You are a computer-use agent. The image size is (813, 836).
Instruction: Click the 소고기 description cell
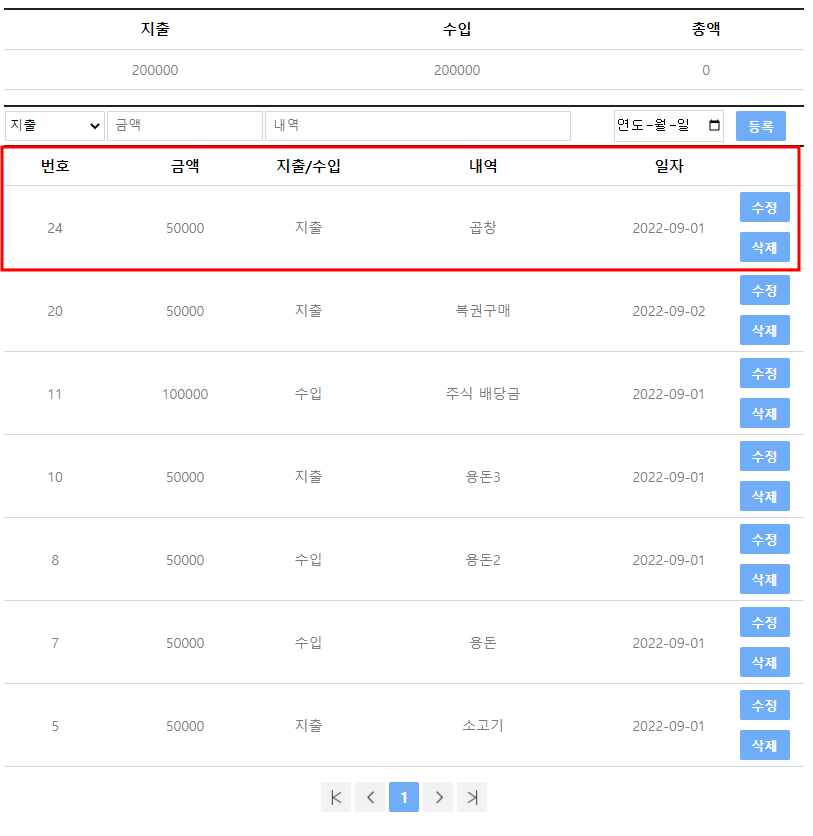pyautogui.click(x=483, y=726)
